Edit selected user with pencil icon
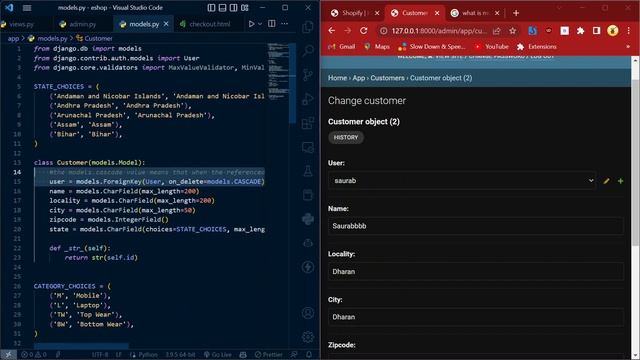 point(606,181)
